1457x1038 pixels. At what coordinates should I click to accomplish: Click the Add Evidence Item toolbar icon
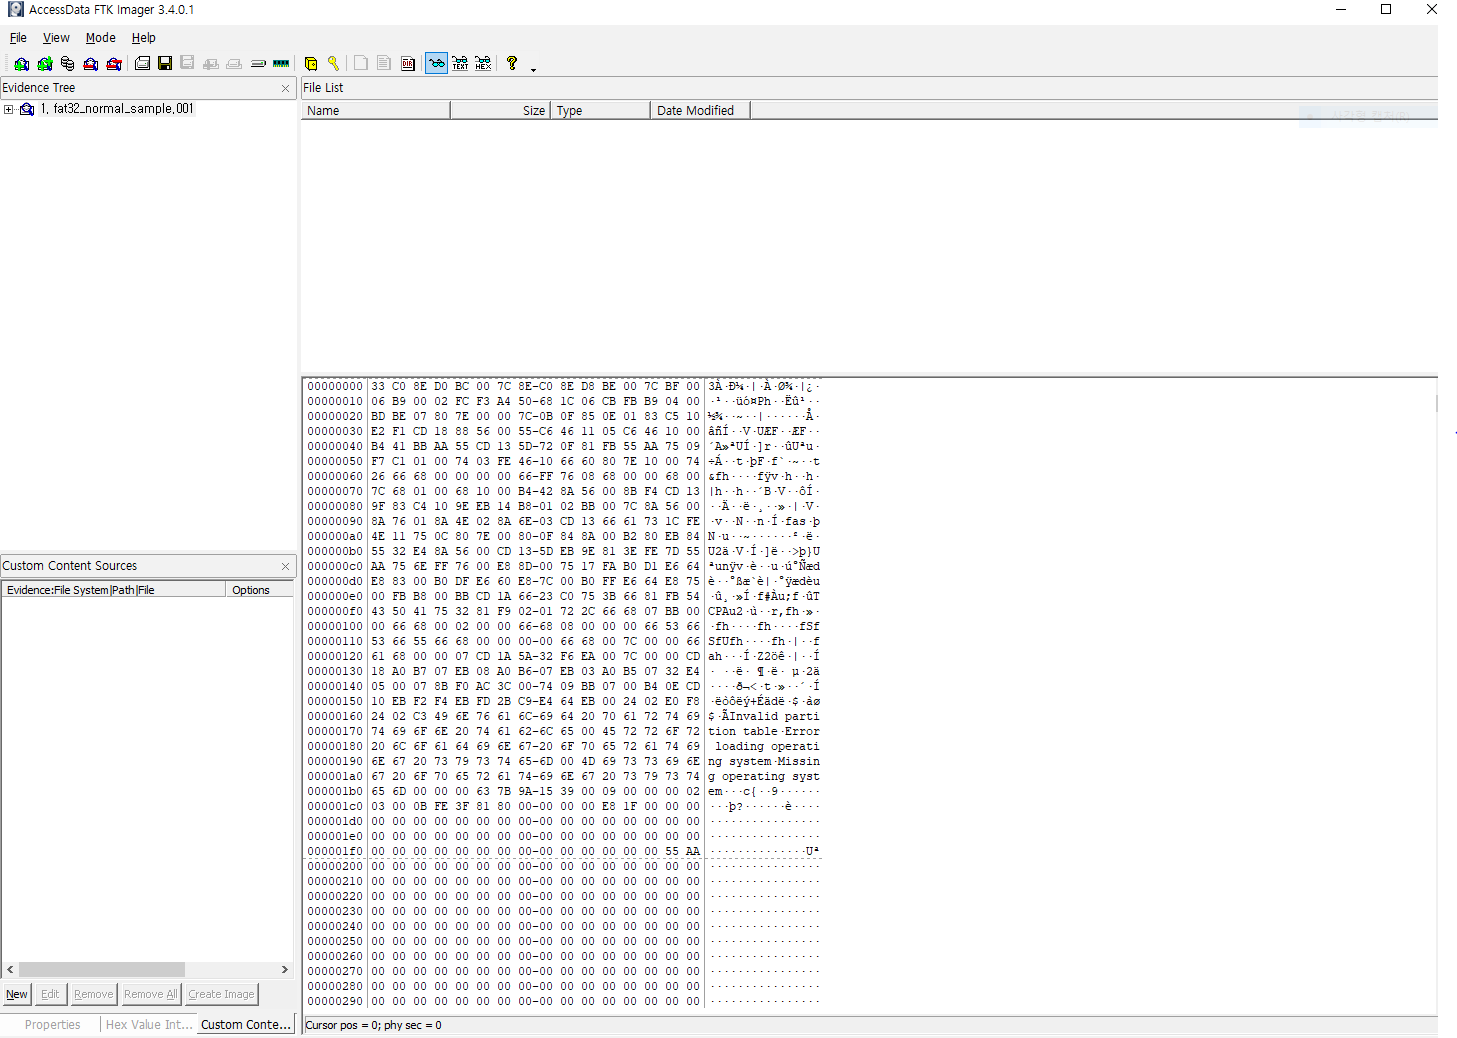(x=21, y=63)
